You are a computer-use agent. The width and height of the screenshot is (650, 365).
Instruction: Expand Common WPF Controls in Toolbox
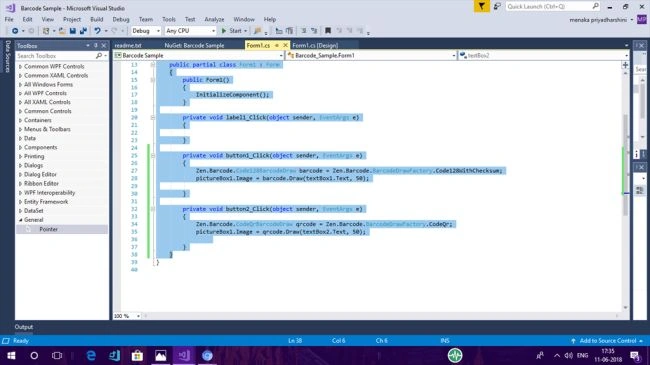[20, 66]
